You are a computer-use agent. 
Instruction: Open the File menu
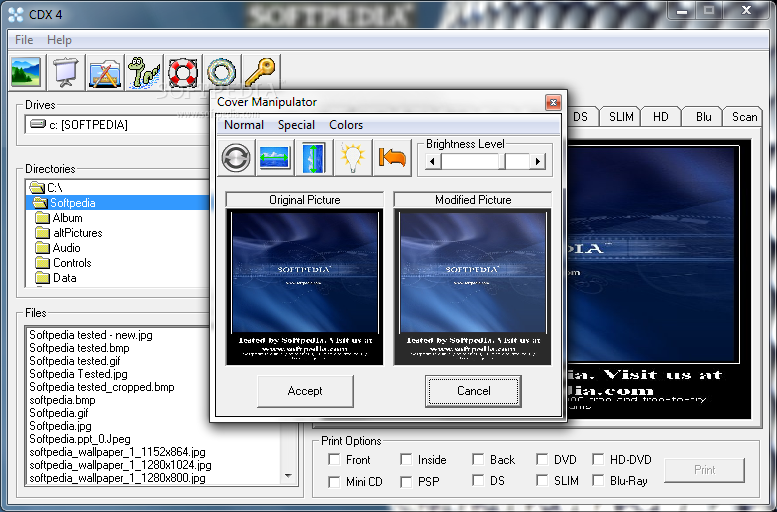(x=24, y=40)
